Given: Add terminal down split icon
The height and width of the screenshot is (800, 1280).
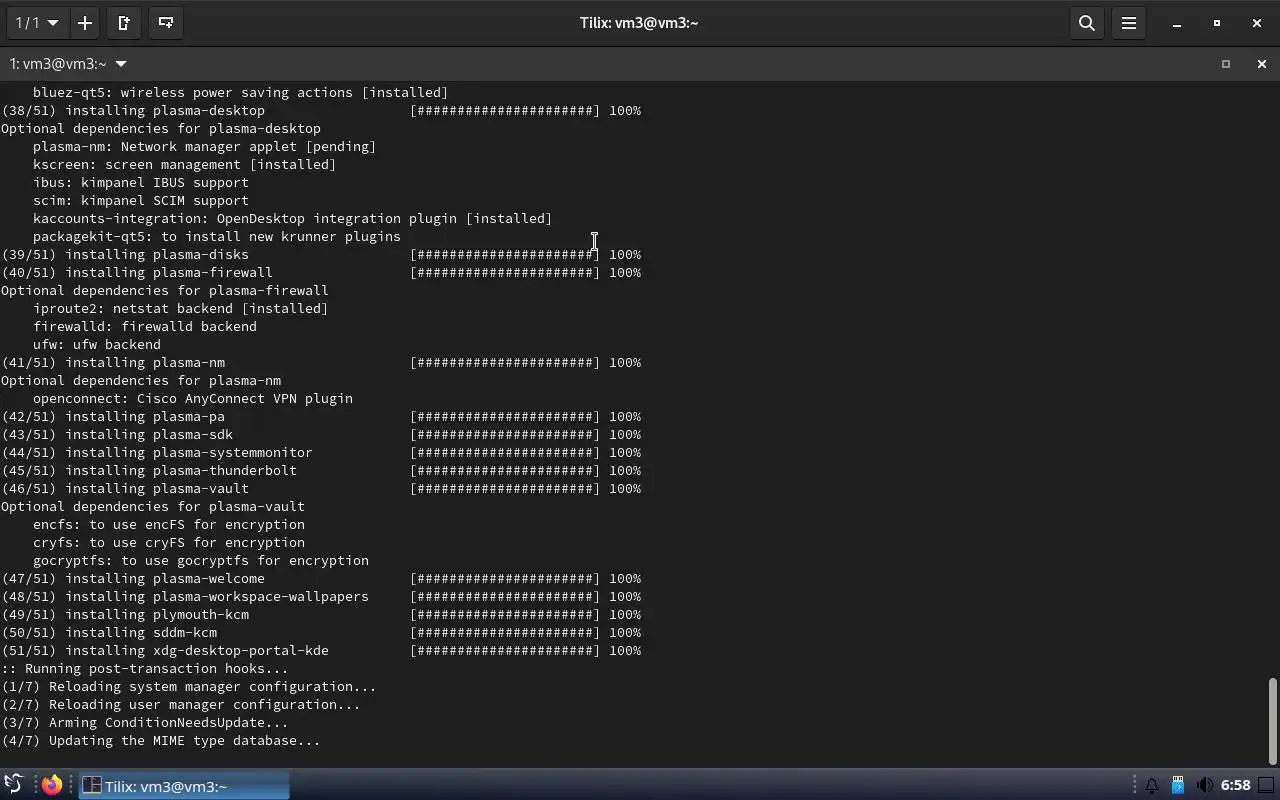Looking at the screenshot, I should (166, 22).
